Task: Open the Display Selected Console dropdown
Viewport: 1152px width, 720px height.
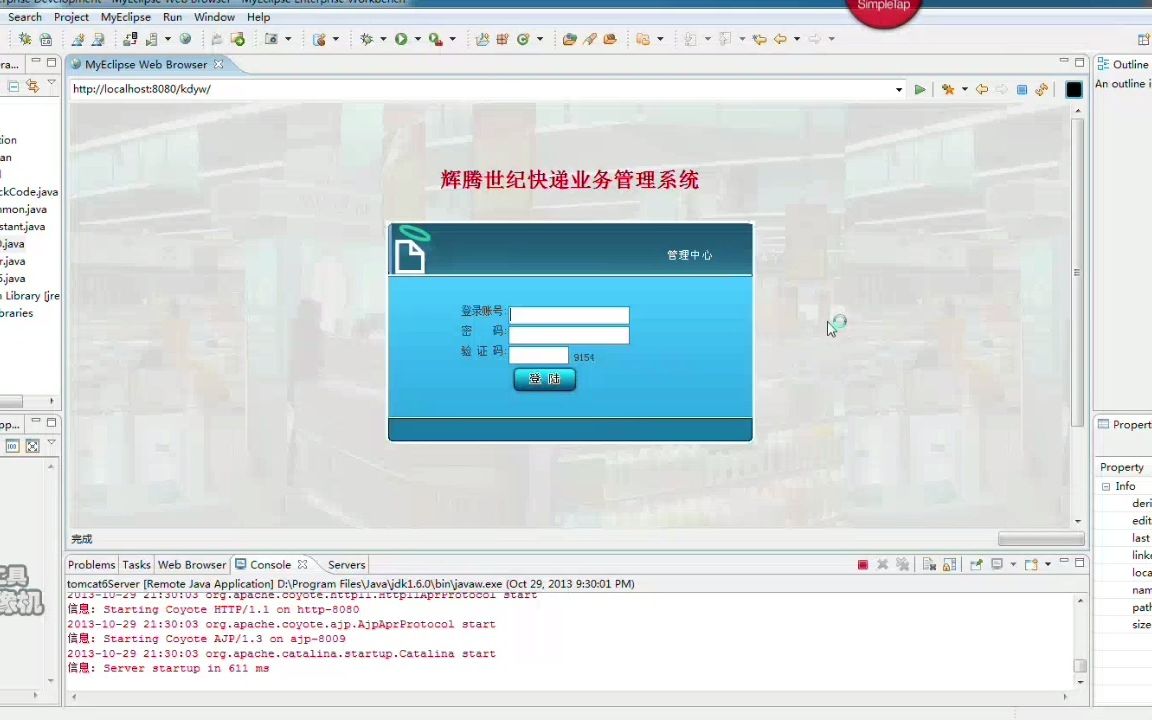Action: coord(1013,564)
